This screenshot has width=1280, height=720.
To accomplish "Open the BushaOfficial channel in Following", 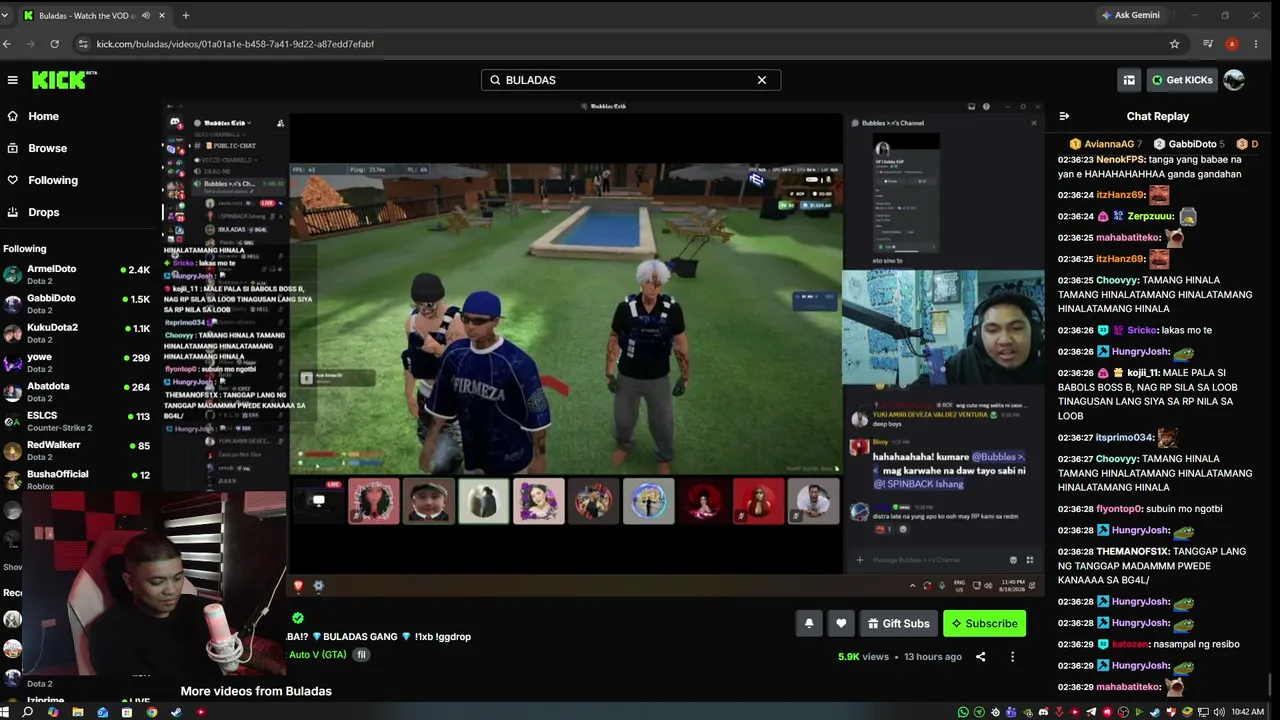I will coord(78,479).
